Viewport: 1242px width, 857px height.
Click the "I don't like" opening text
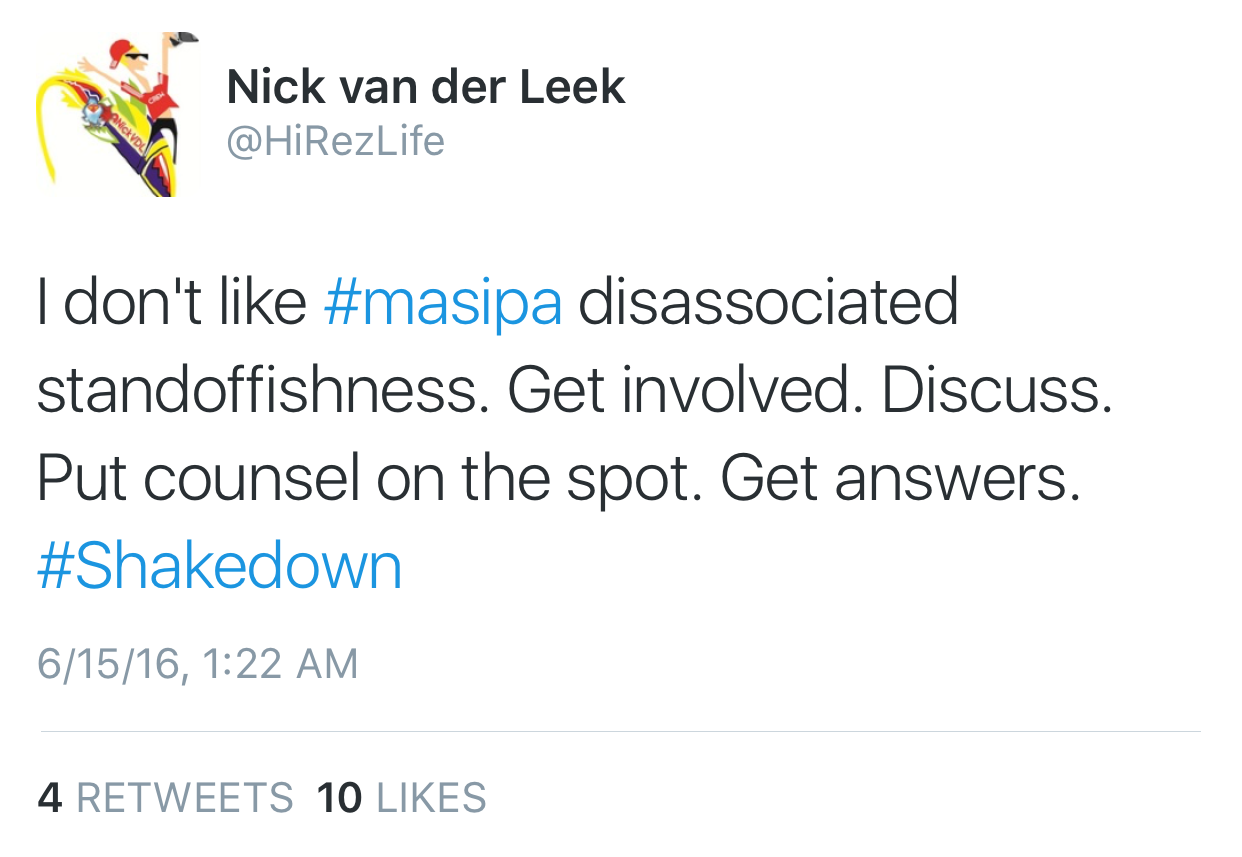171,304
